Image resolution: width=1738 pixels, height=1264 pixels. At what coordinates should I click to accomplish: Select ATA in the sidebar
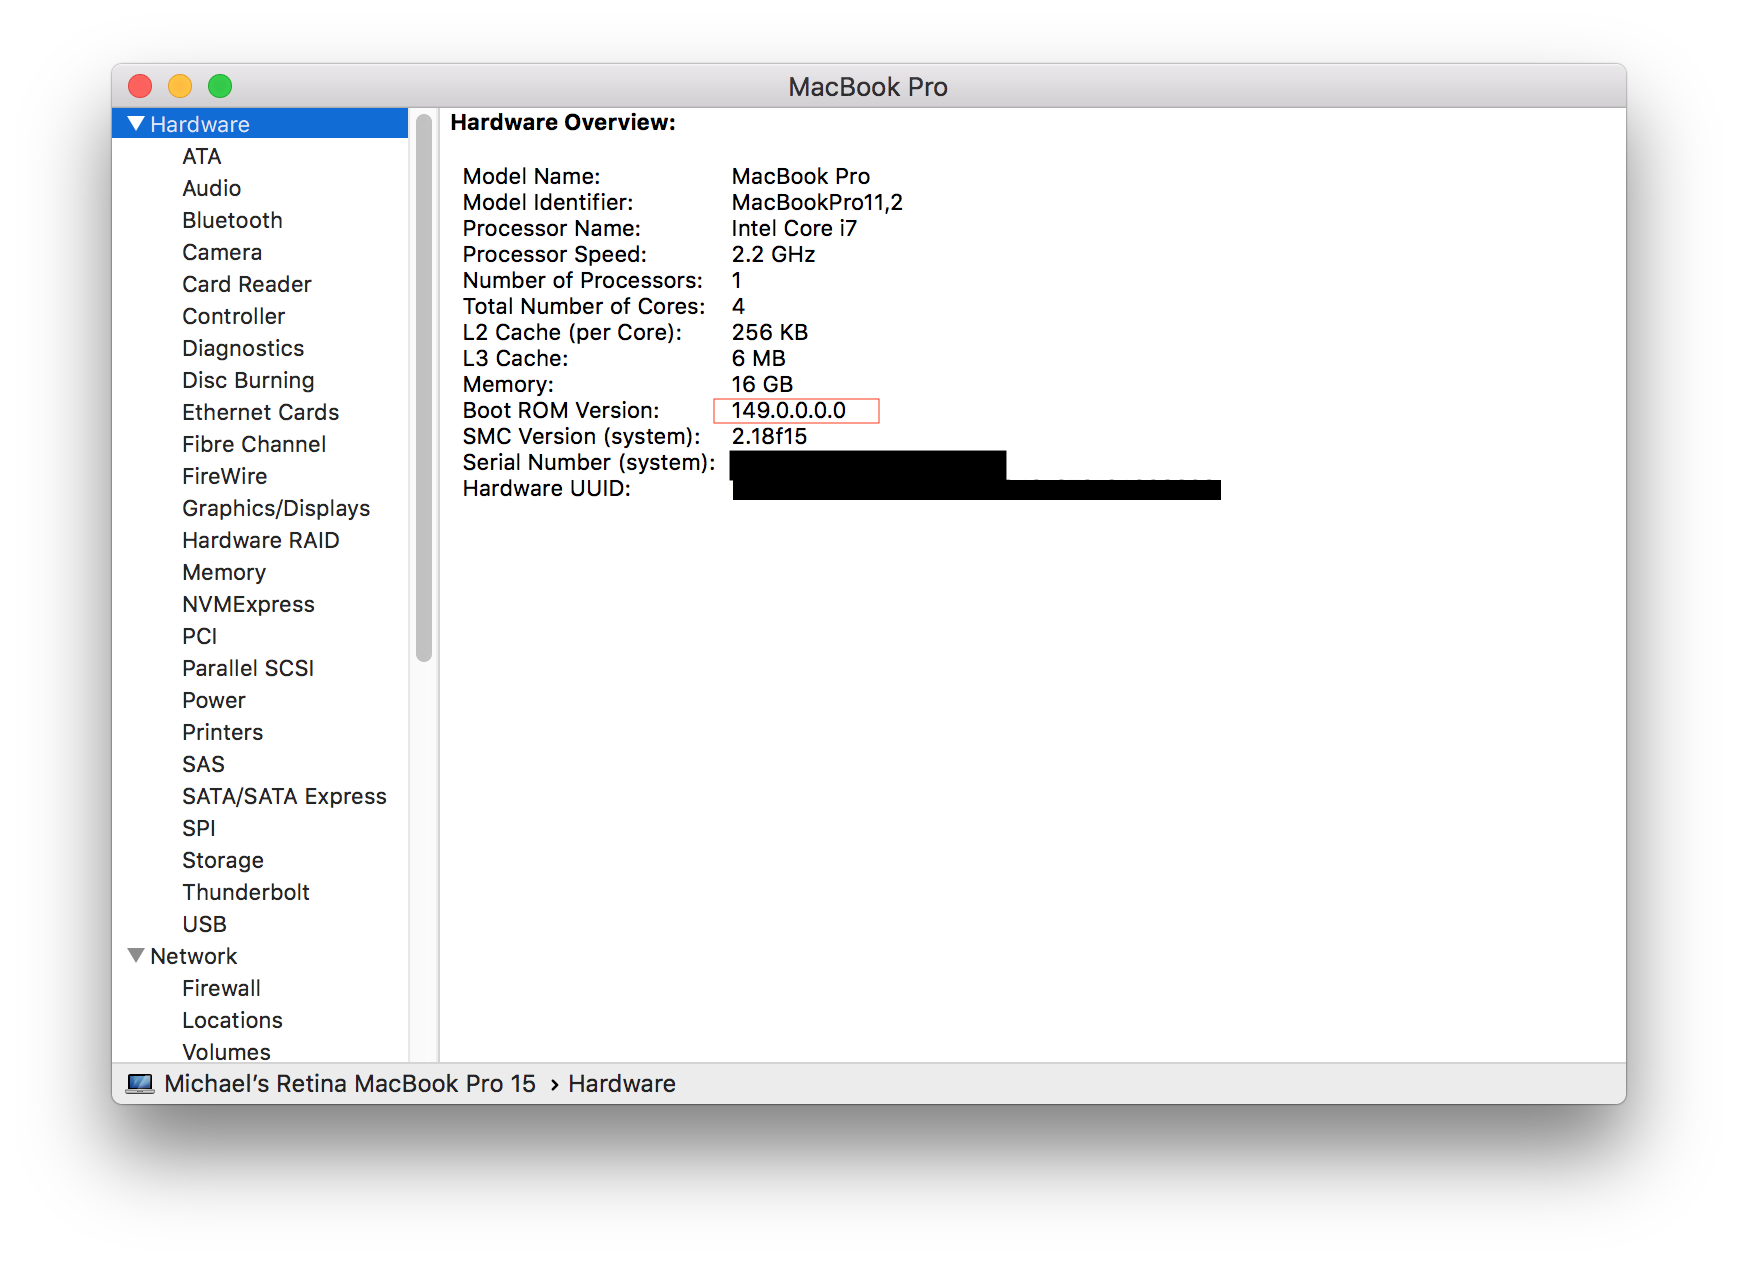202,156
